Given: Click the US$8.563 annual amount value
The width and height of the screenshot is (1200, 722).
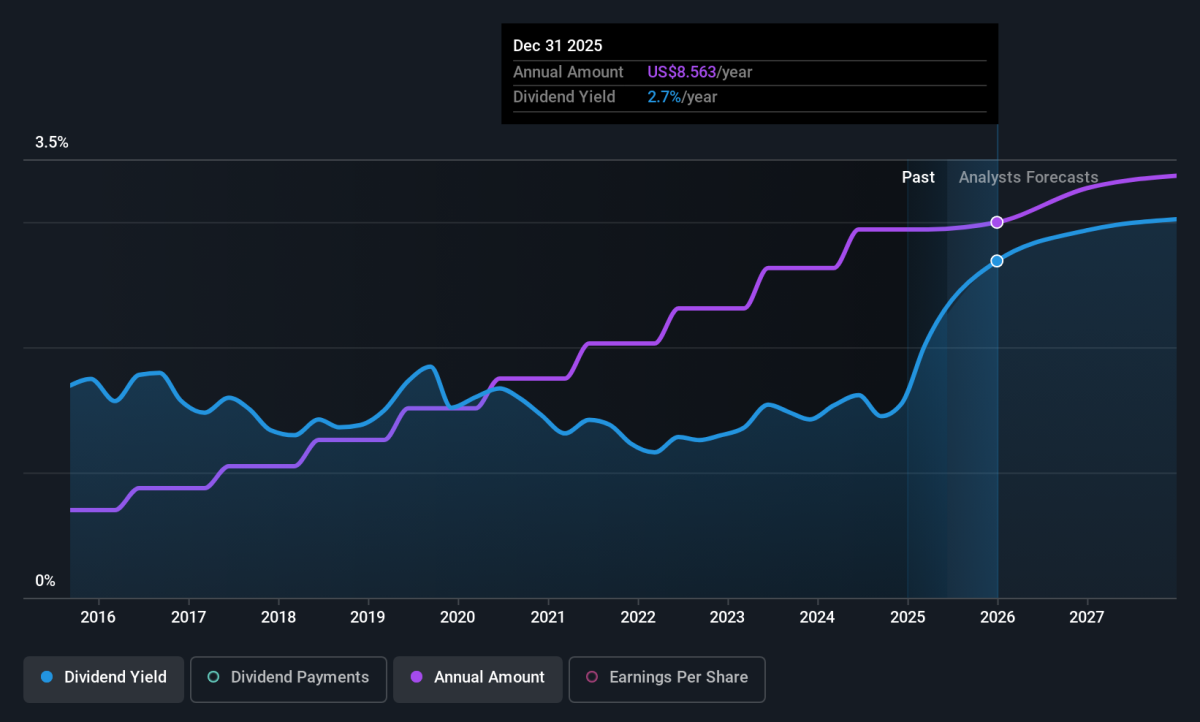Looking at the screenshot, I should (682, 72).
